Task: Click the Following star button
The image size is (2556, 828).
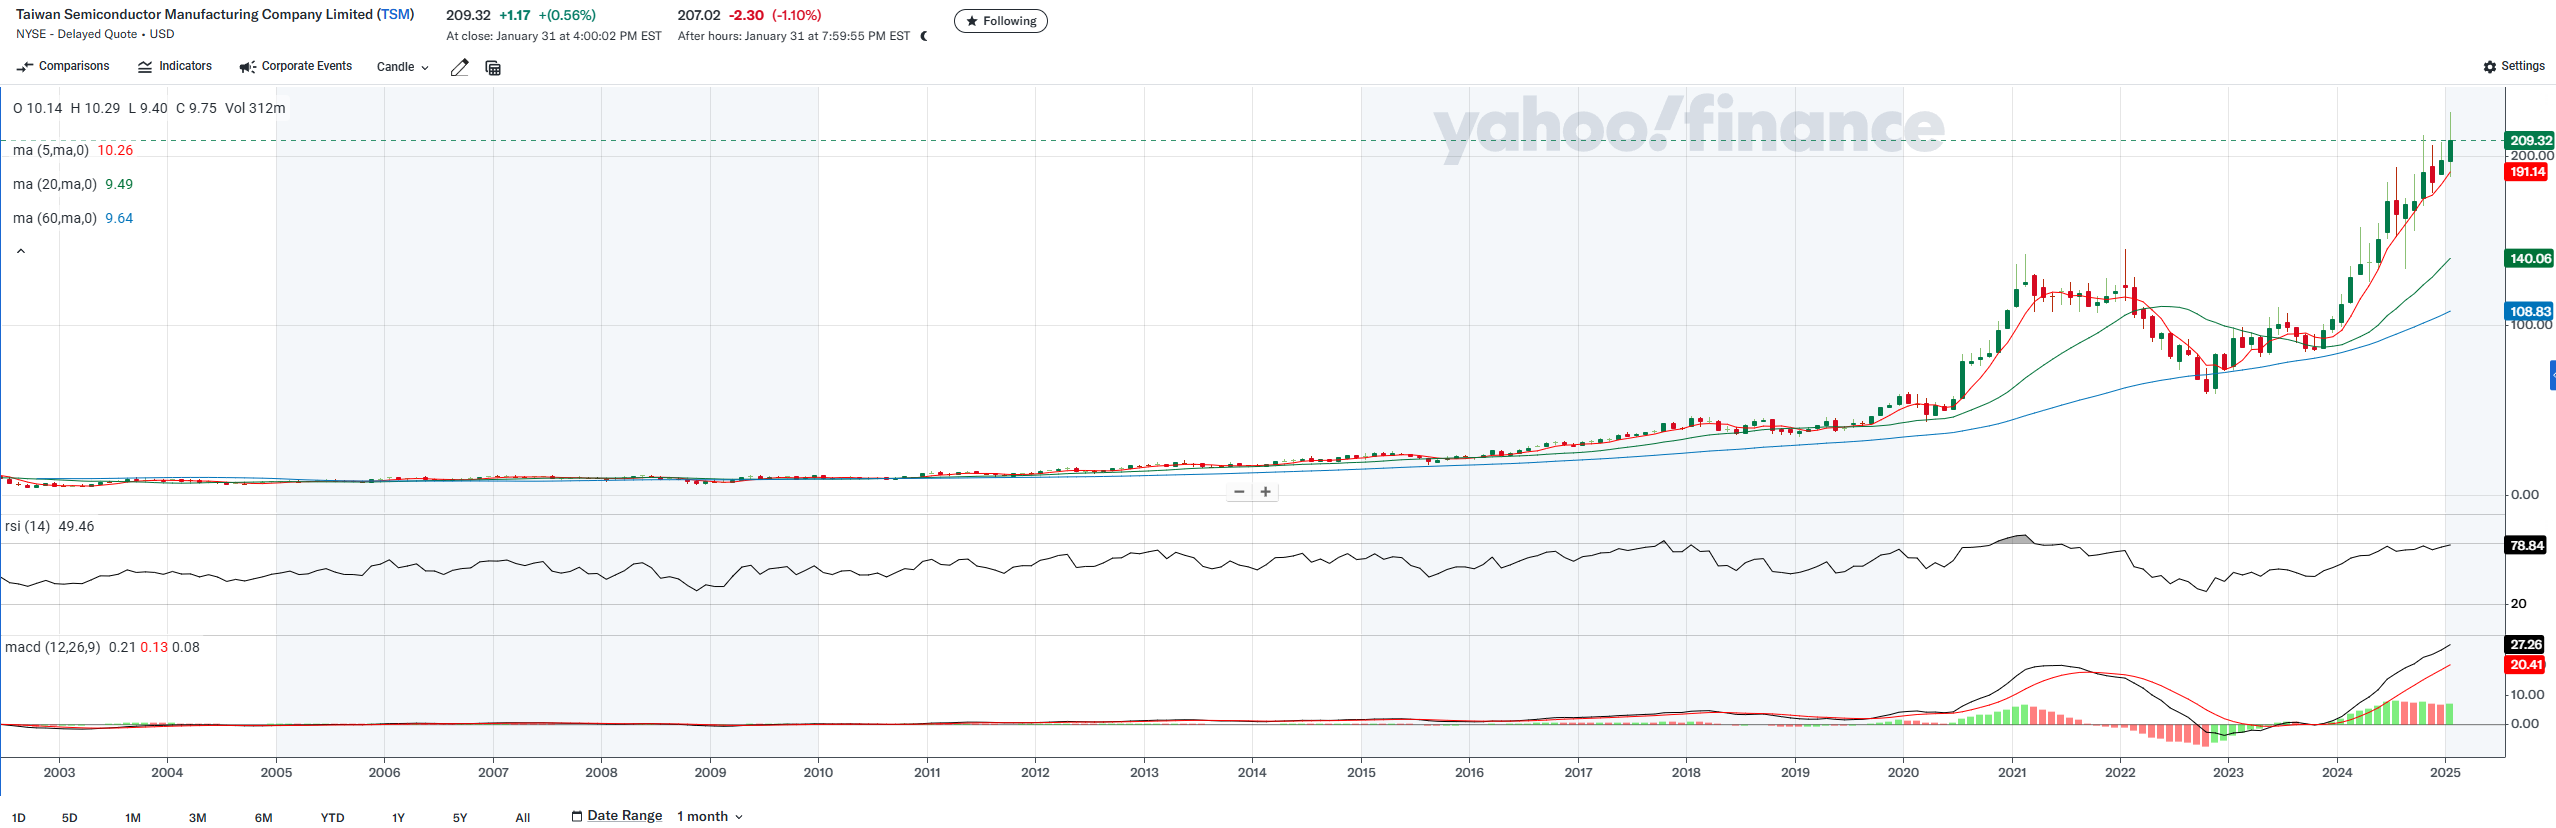Action: tap(1000, 21)
